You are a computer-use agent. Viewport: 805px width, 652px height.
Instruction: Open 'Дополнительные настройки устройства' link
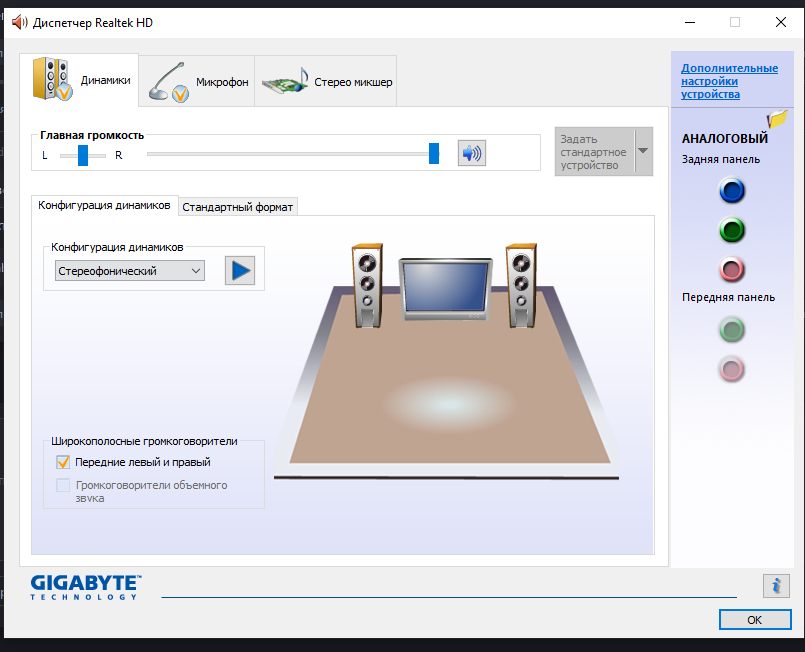[729, 81]
